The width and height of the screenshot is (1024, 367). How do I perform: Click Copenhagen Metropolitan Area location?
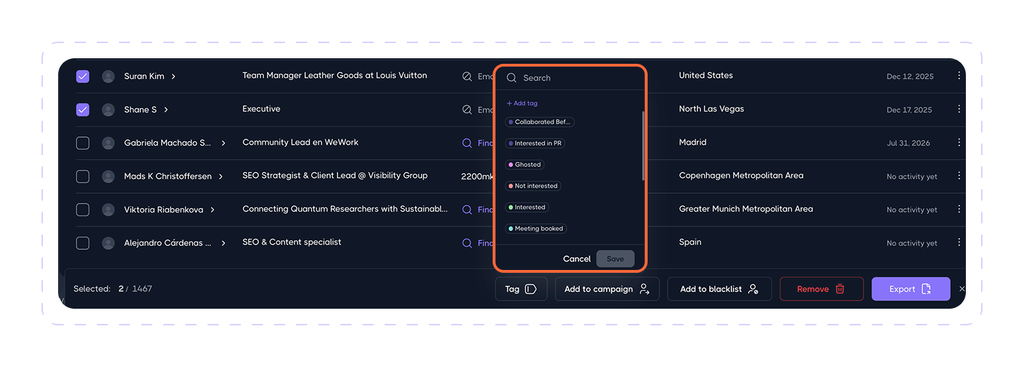741,176
